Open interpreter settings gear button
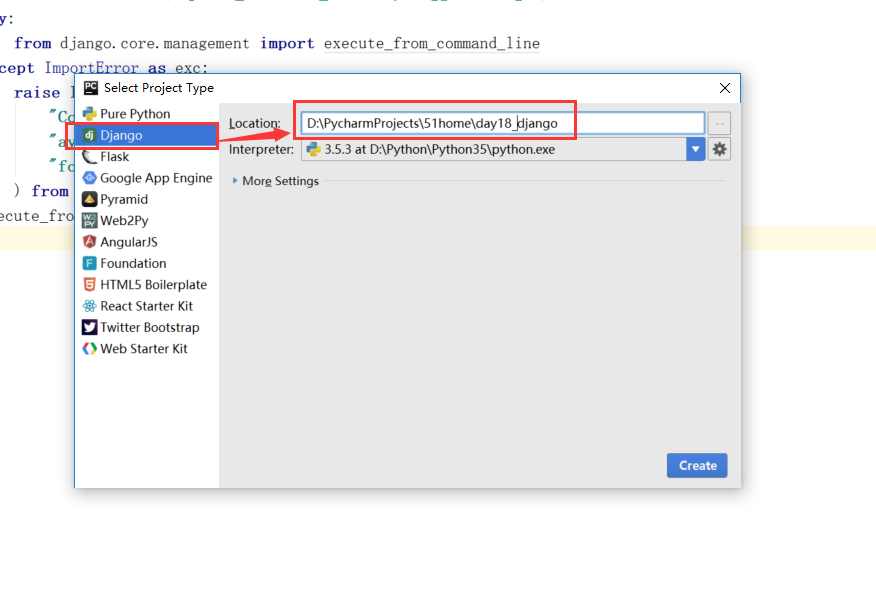 (720, 149)
